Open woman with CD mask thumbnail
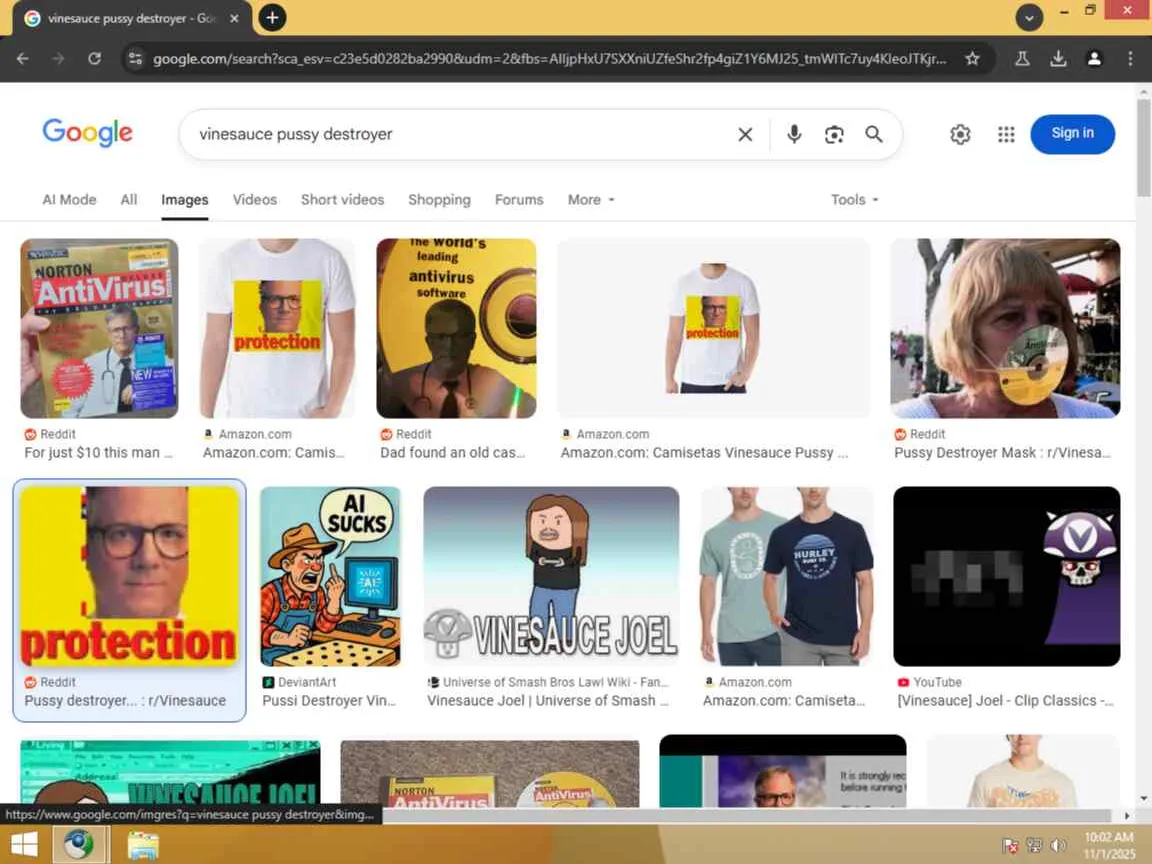 (1005, 328)
